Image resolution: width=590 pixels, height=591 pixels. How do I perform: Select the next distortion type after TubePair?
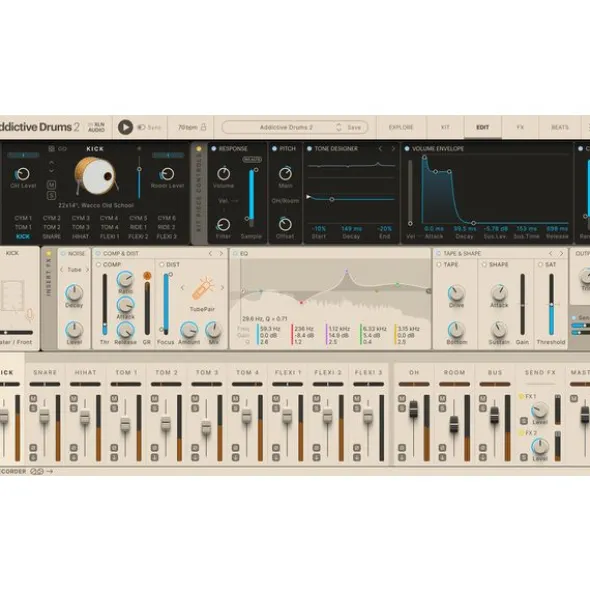[x=222, y=288]
